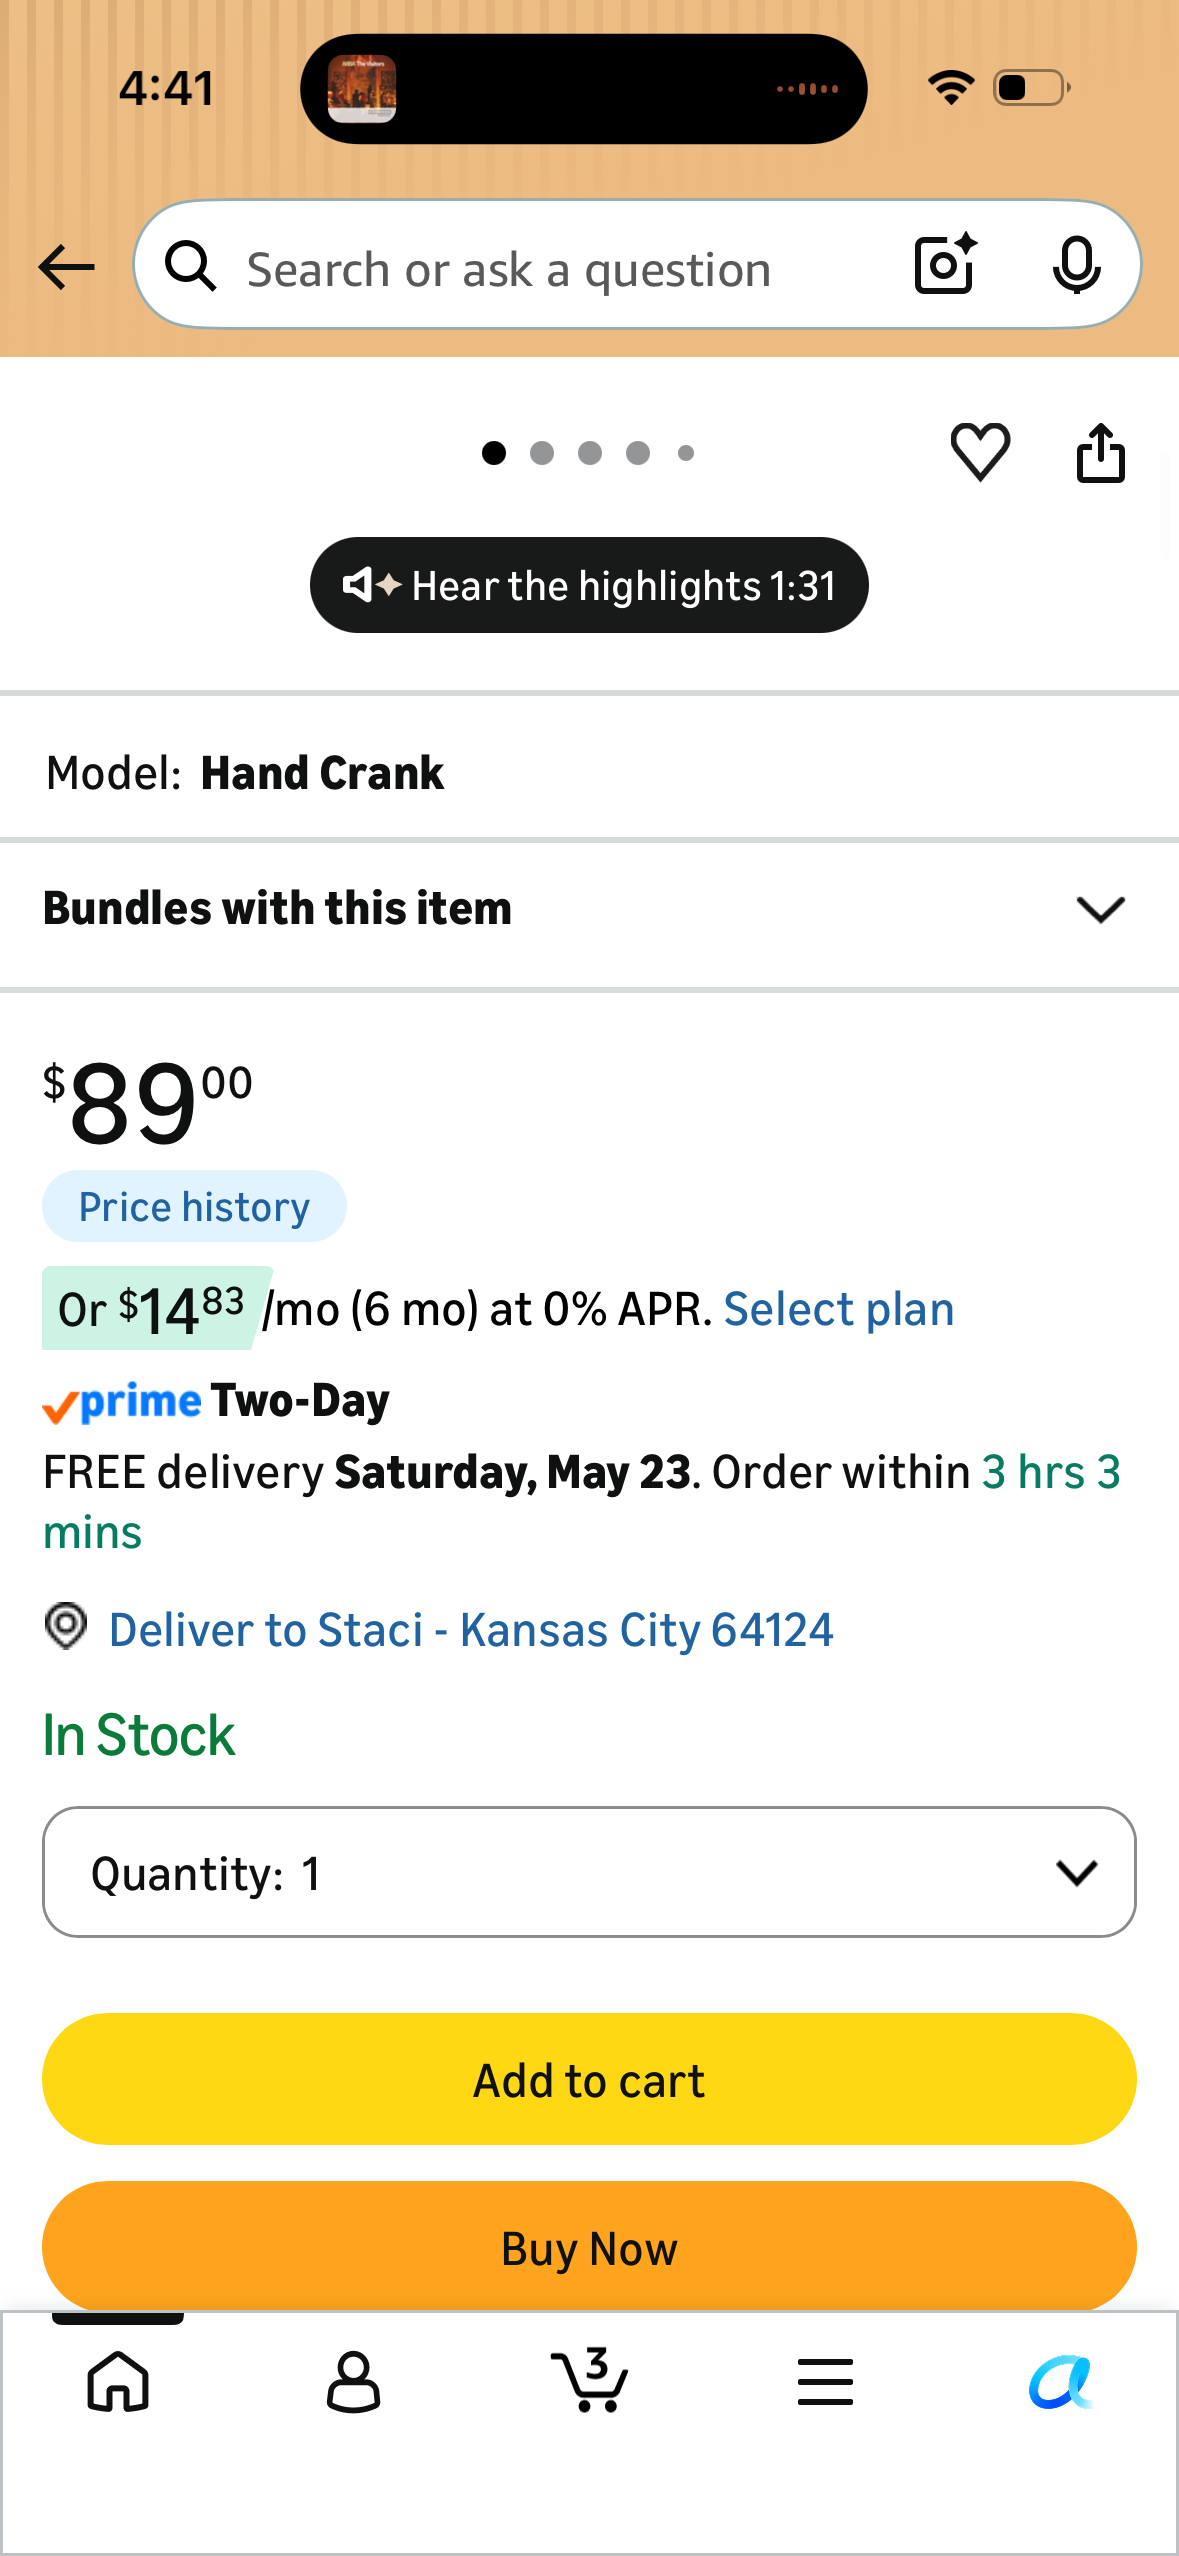Tap the back arrow icon

tap(66, 267)
